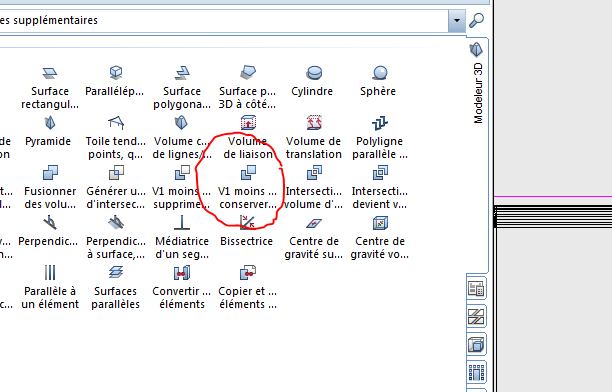Pick Intersection devient volume tool
The width and height of the screenshot is (612, 392).
click(380, 187)
